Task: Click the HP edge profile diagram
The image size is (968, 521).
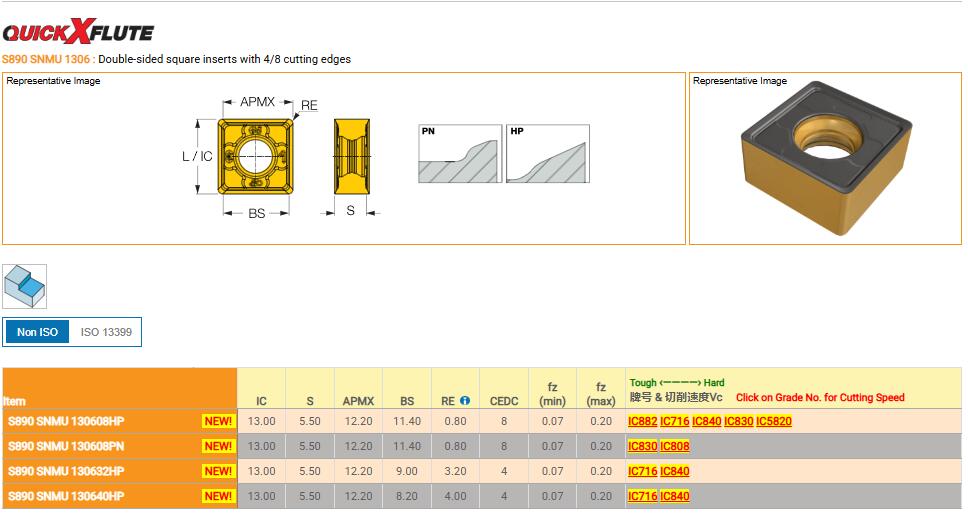Action: (x=546, y=155)
